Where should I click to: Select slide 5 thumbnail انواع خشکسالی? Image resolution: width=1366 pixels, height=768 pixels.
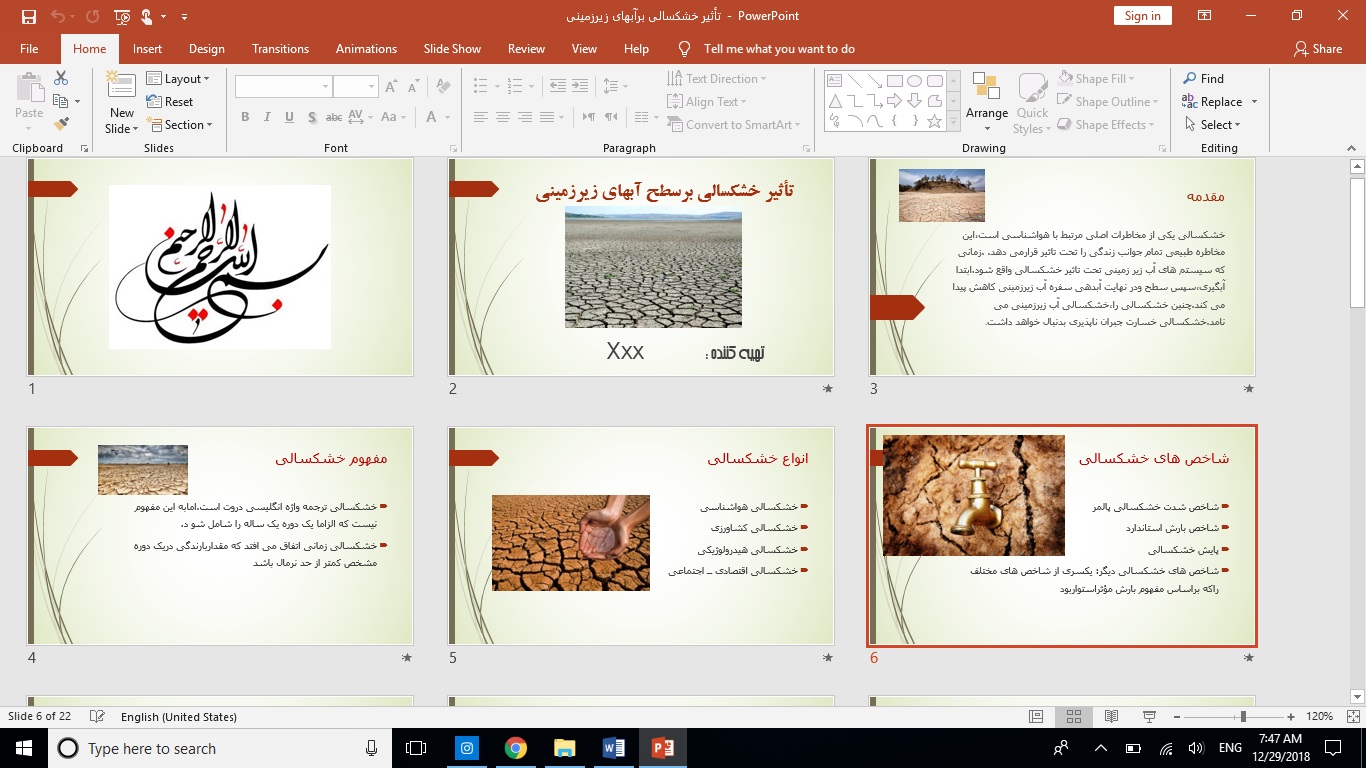(641, 536)
